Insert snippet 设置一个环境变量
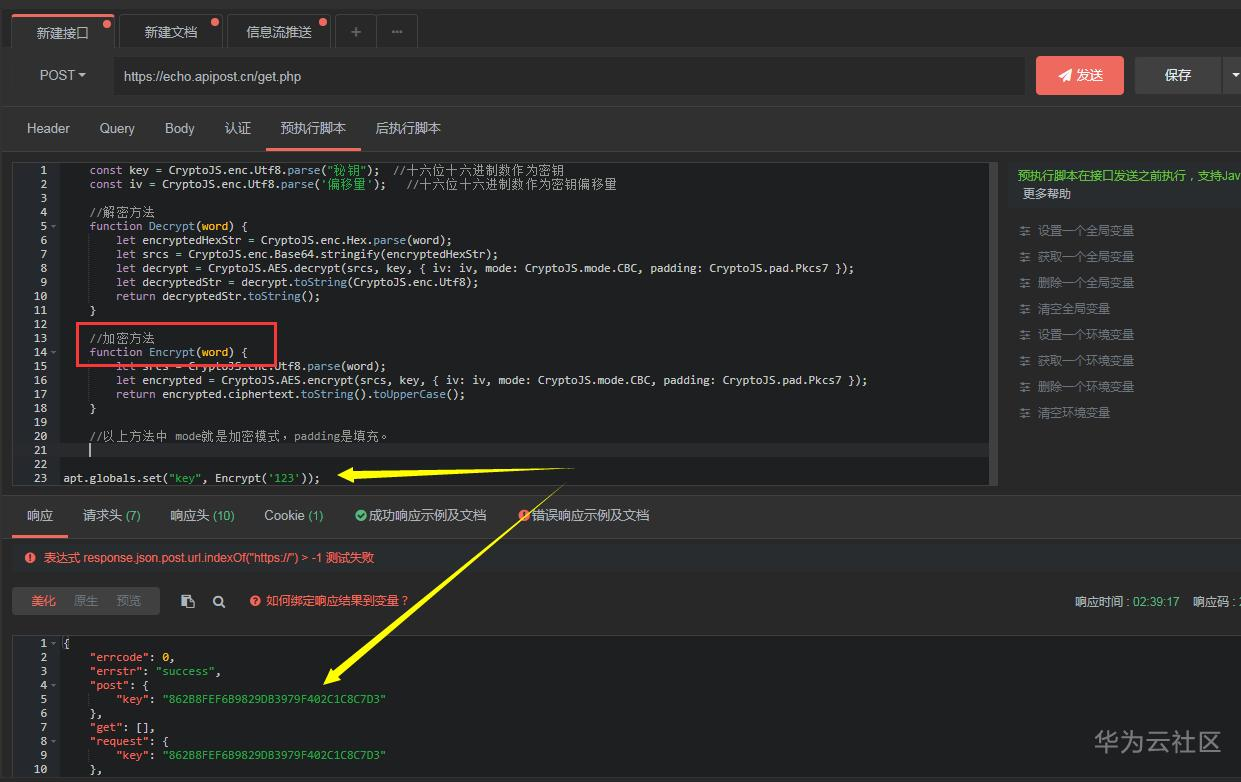Screen dimensions: 1241x782 [1086, 334]
